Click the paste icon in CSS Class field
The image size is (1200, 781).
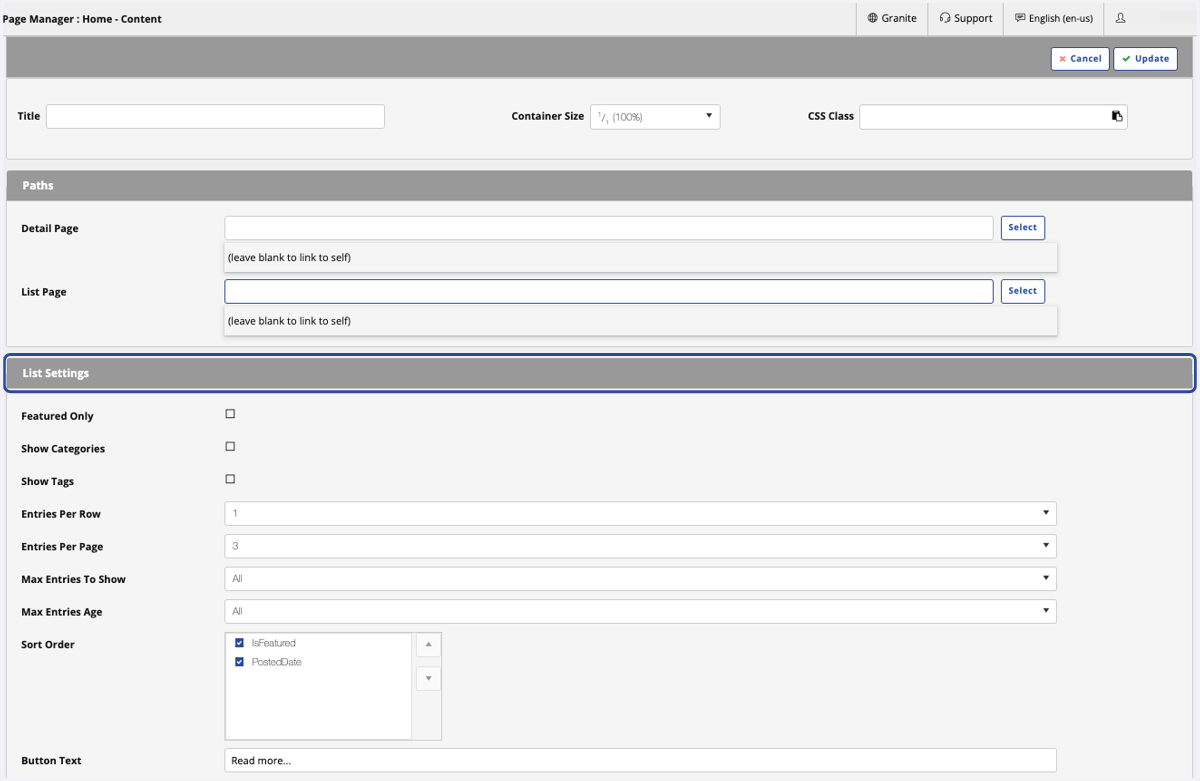[x=1117, y=116]
